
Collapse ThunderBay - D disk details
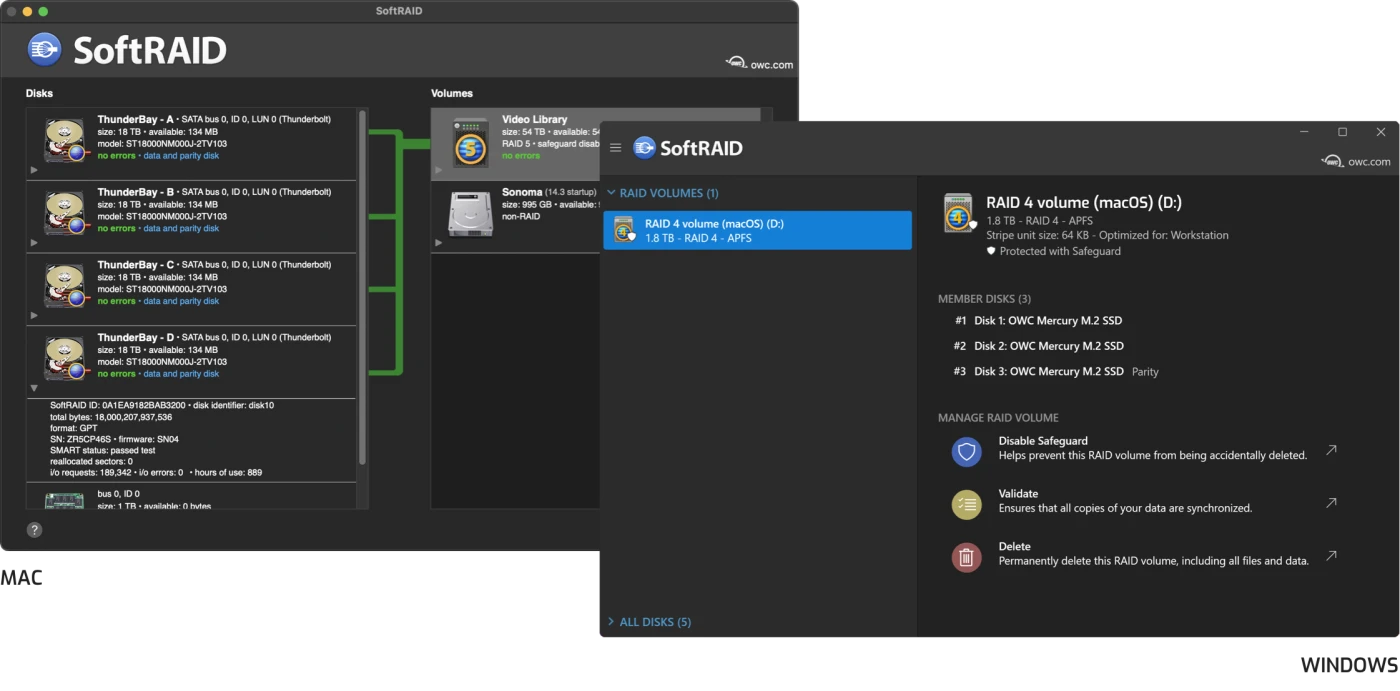(35, 388)
